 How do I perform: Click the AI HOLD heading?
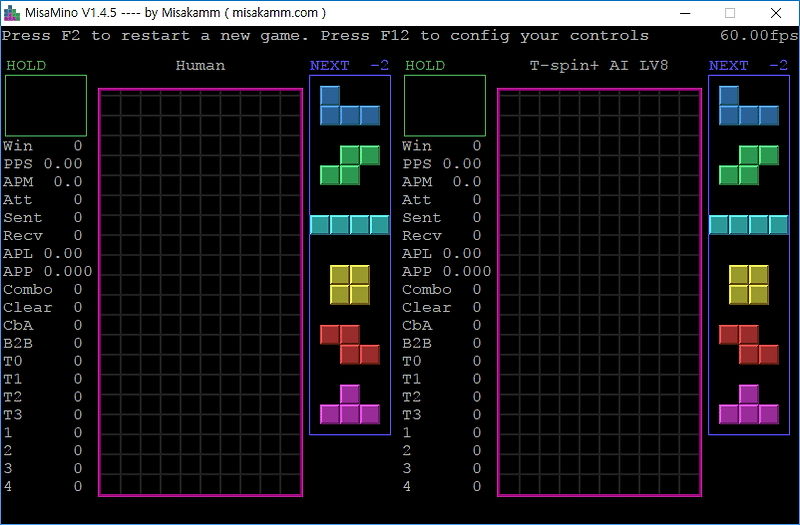click(x=425, y=66)
